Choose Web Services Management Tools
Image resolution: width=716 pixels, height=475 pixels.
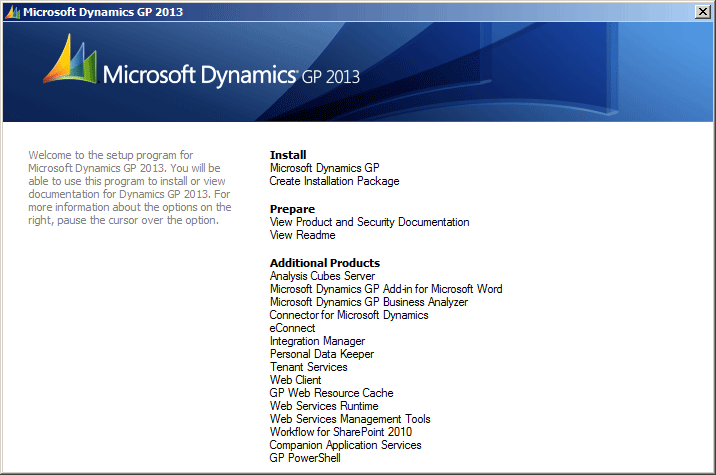tap(350, 419)
